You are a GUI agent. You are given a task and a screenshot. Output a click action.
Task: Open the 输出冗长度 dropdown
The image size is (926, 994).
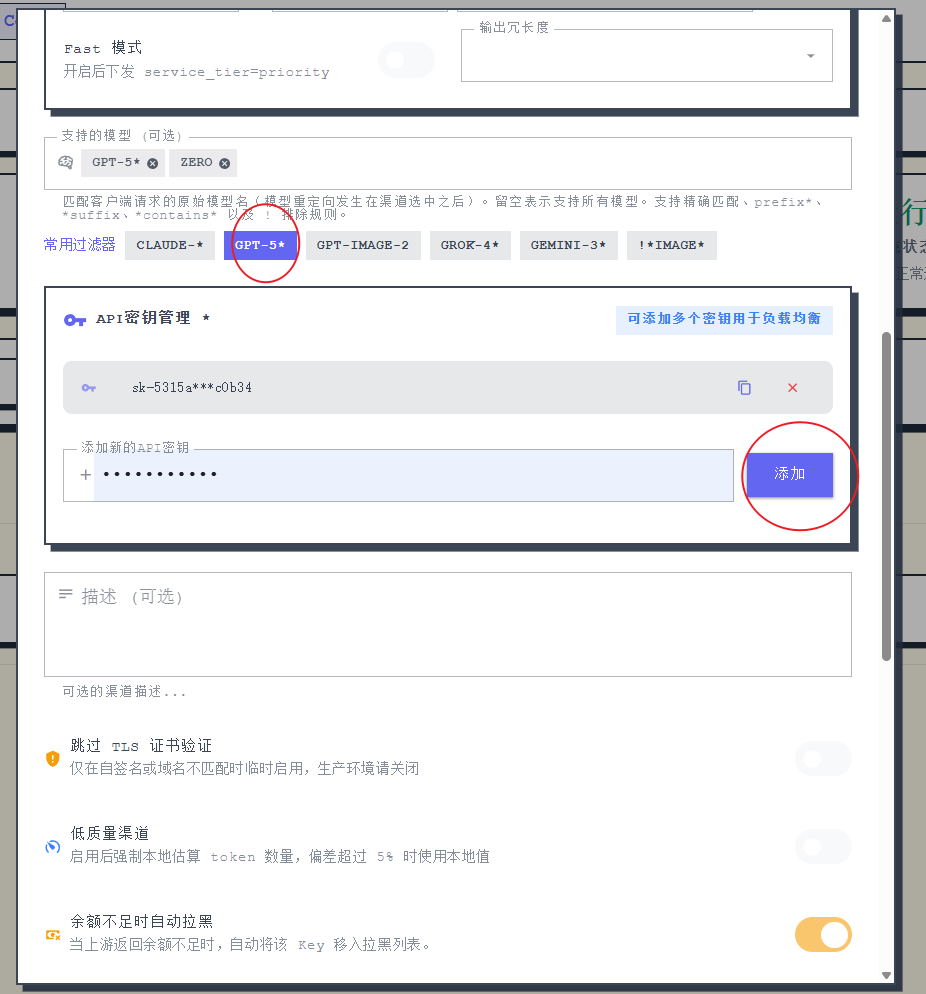pos(646,56)
